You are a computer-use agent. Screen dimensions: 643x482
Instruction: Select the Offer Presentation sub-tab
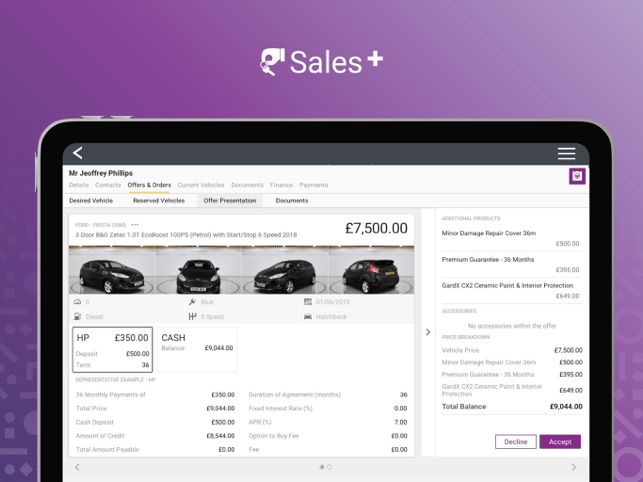point(230,201)
